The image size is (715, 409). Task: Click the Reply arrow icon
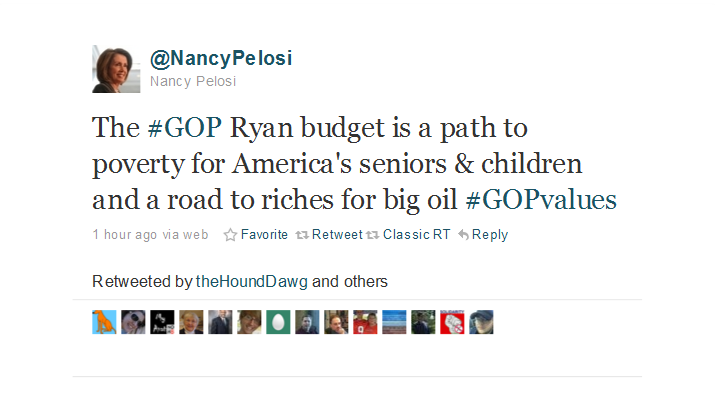pos(463,235)
